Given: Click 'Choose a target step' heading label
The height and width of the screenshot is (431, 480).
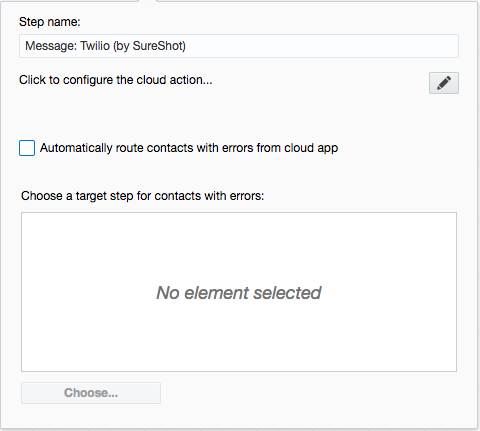Looking at the screenshot, I should (x=142, y=196).
